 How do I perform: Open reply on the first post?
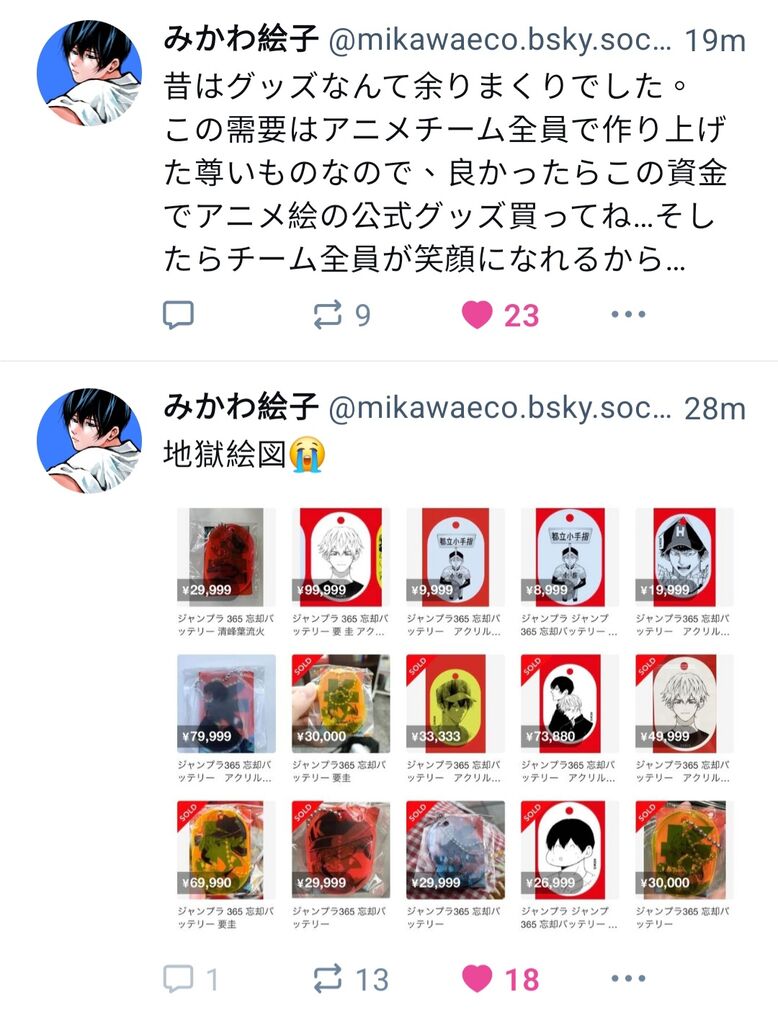pos(178,315)
